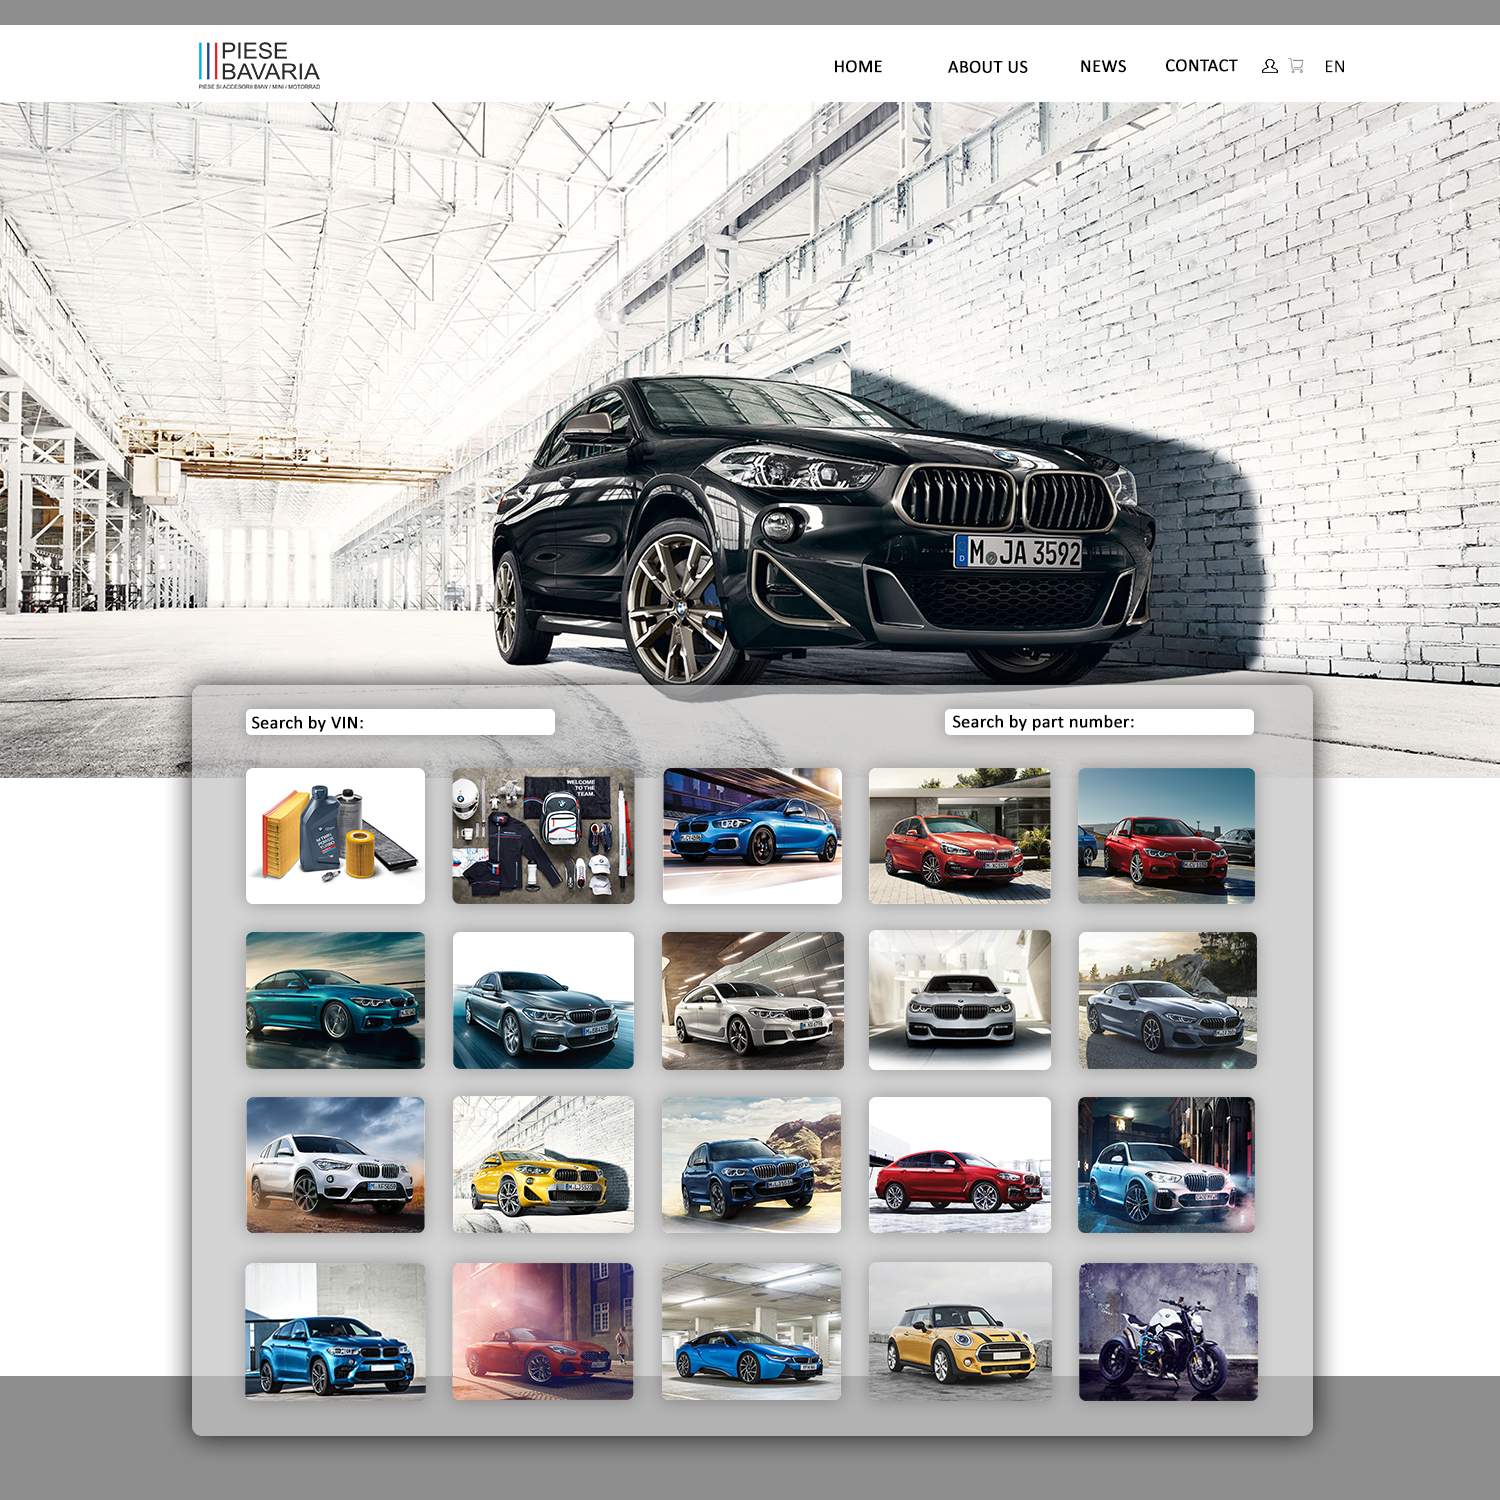This screenshot has height=1500, width=1500.
Task: Select the BMW lifestyle merchandise thumbnail
Action: tap(543, 836)
